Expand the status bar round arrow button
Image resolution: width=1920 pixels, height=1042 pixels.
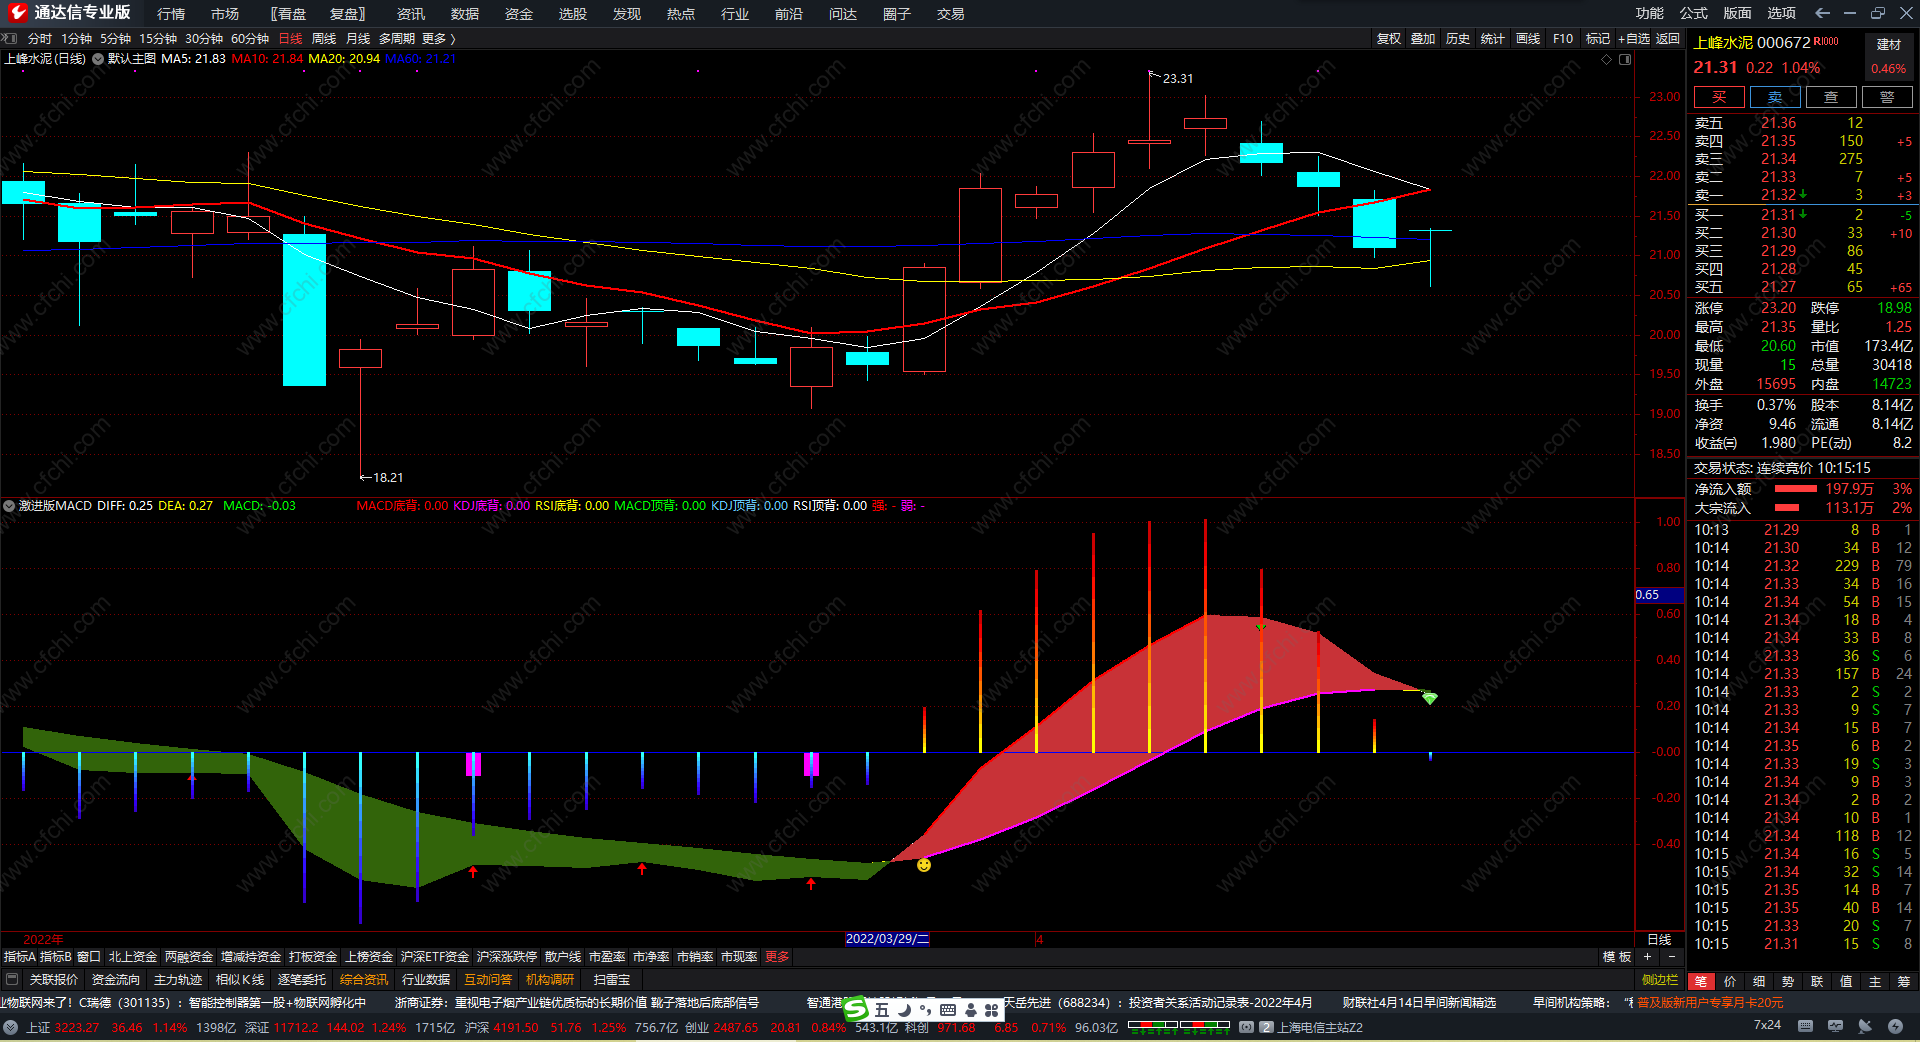coord(10,1027)
